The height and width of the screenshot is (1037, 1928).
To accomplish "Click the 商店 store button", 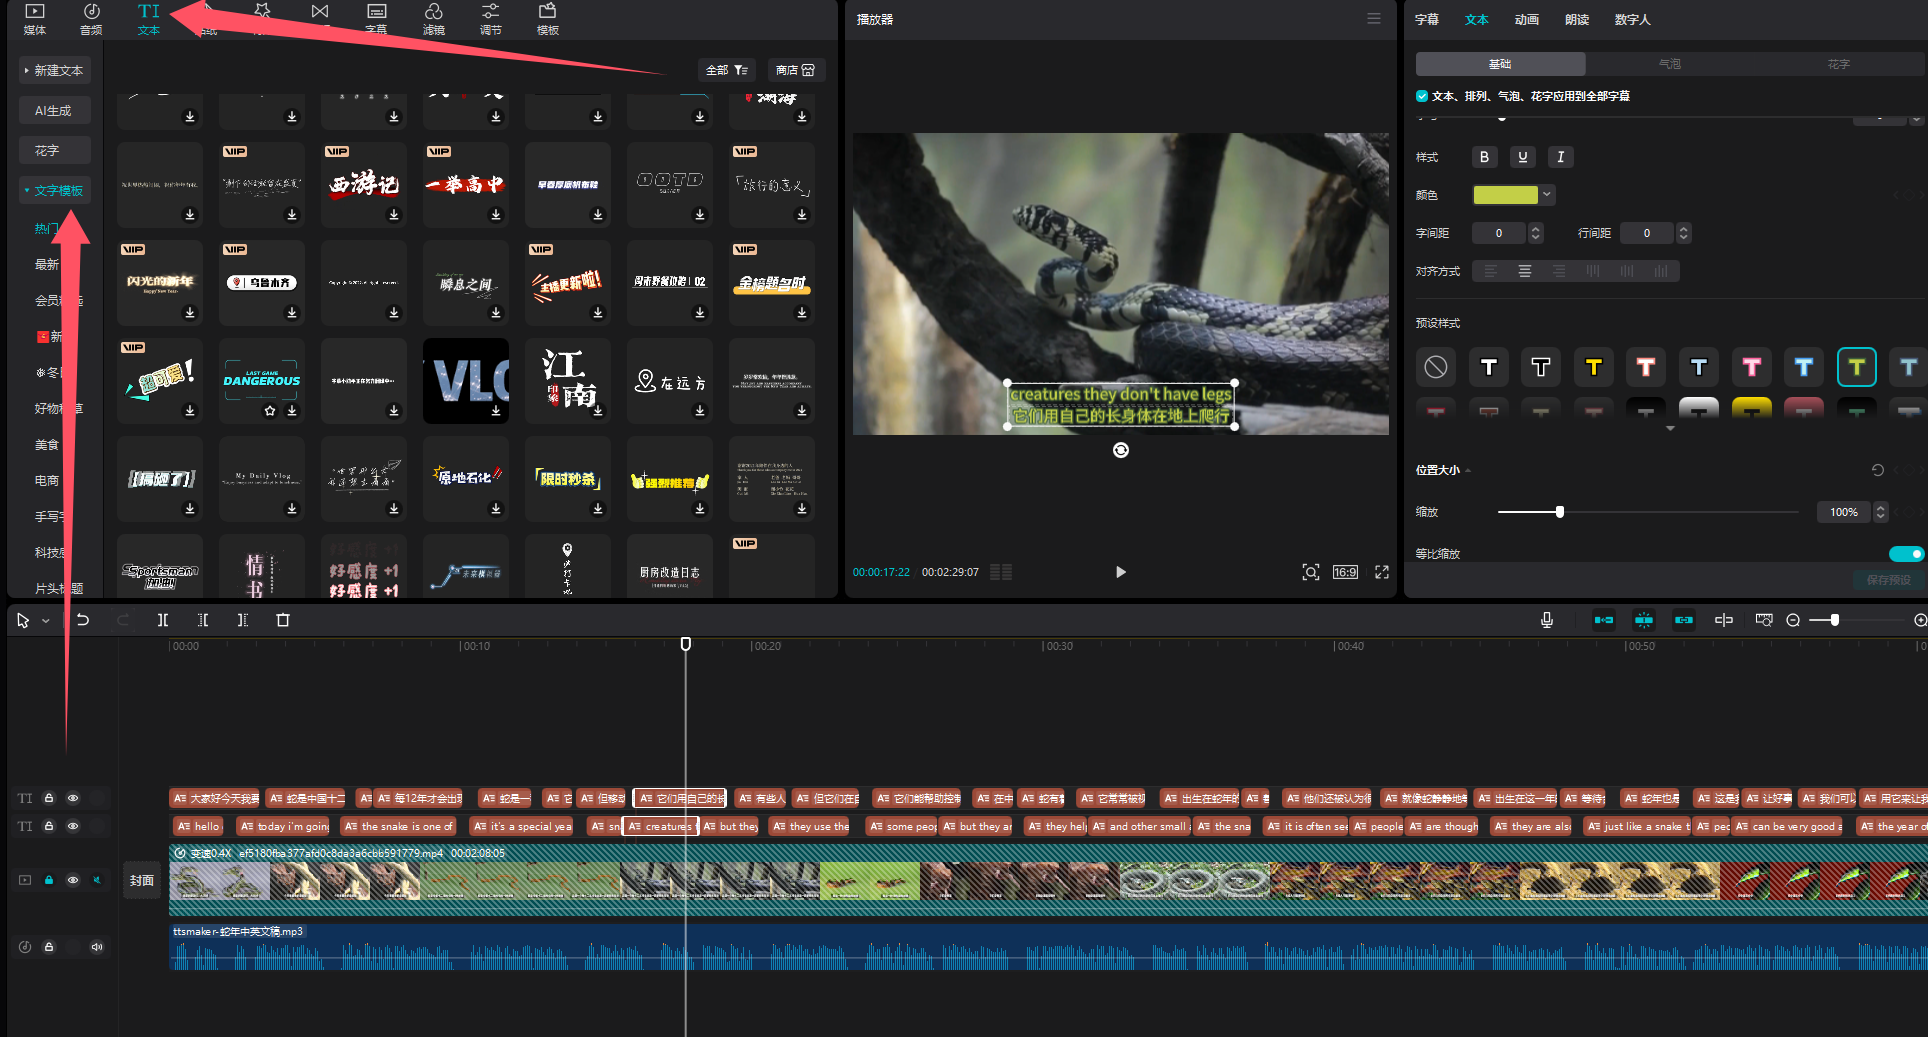I will pyautogui.click(x=796, y=70).
